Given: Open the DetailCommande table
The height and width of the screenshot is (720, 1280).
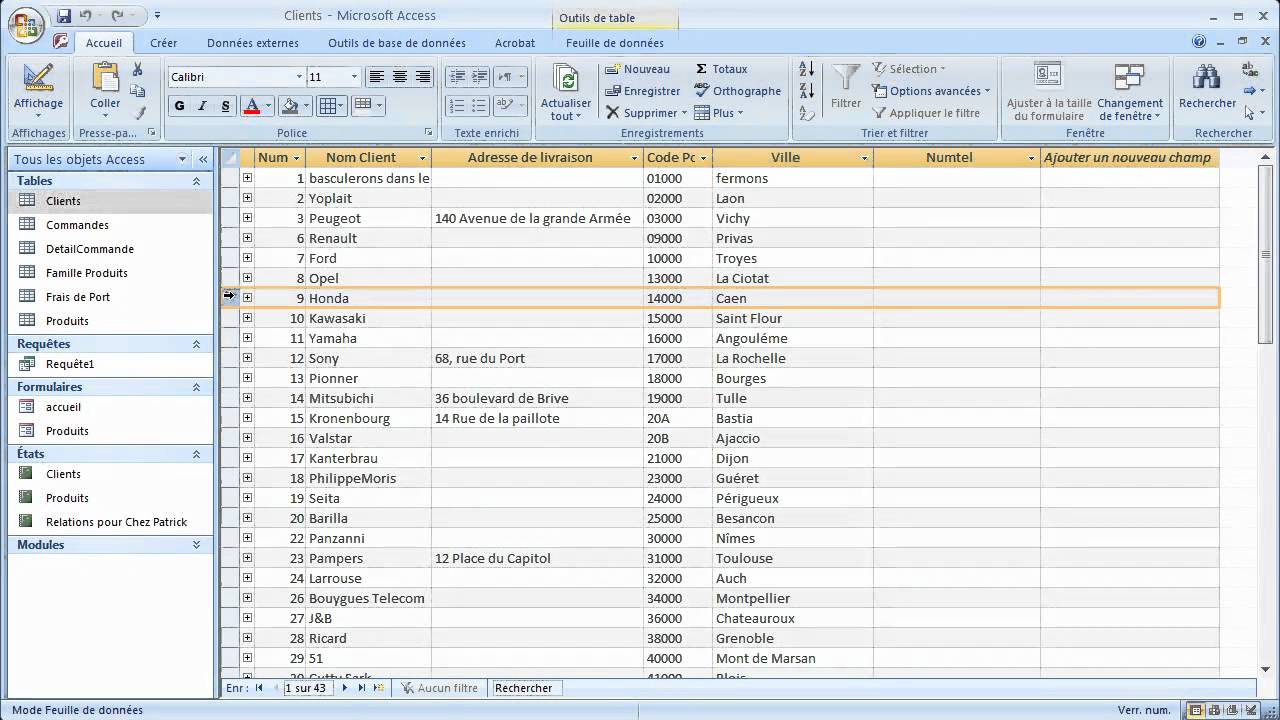Looking at the screenshot, I should pos(89,249).
